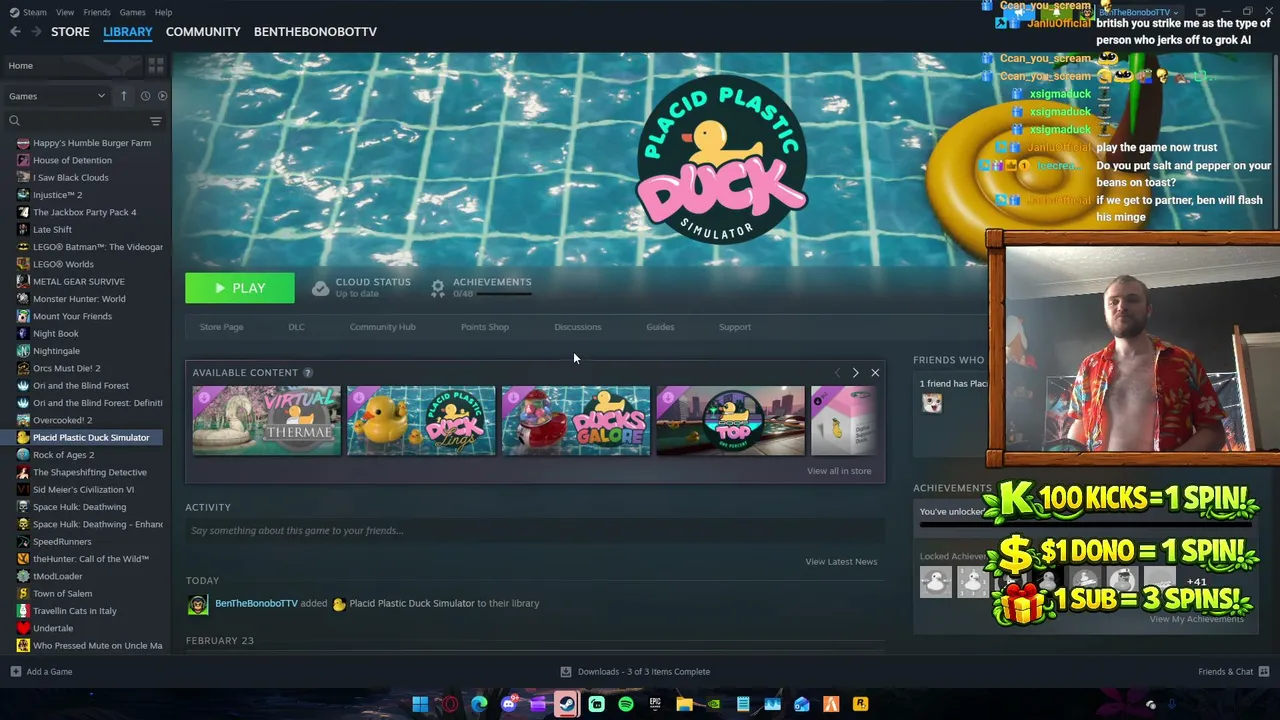Viewport: 1280px width, 720px height.
Task: Open the library advanced filter options icon
Action: (155, 121)
